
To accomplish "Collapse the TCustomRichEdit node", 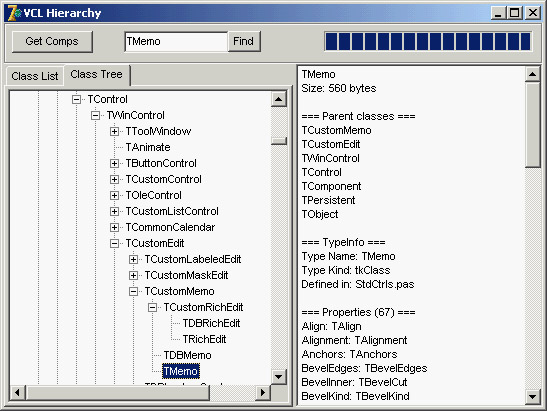I will (x=152, y=308).
